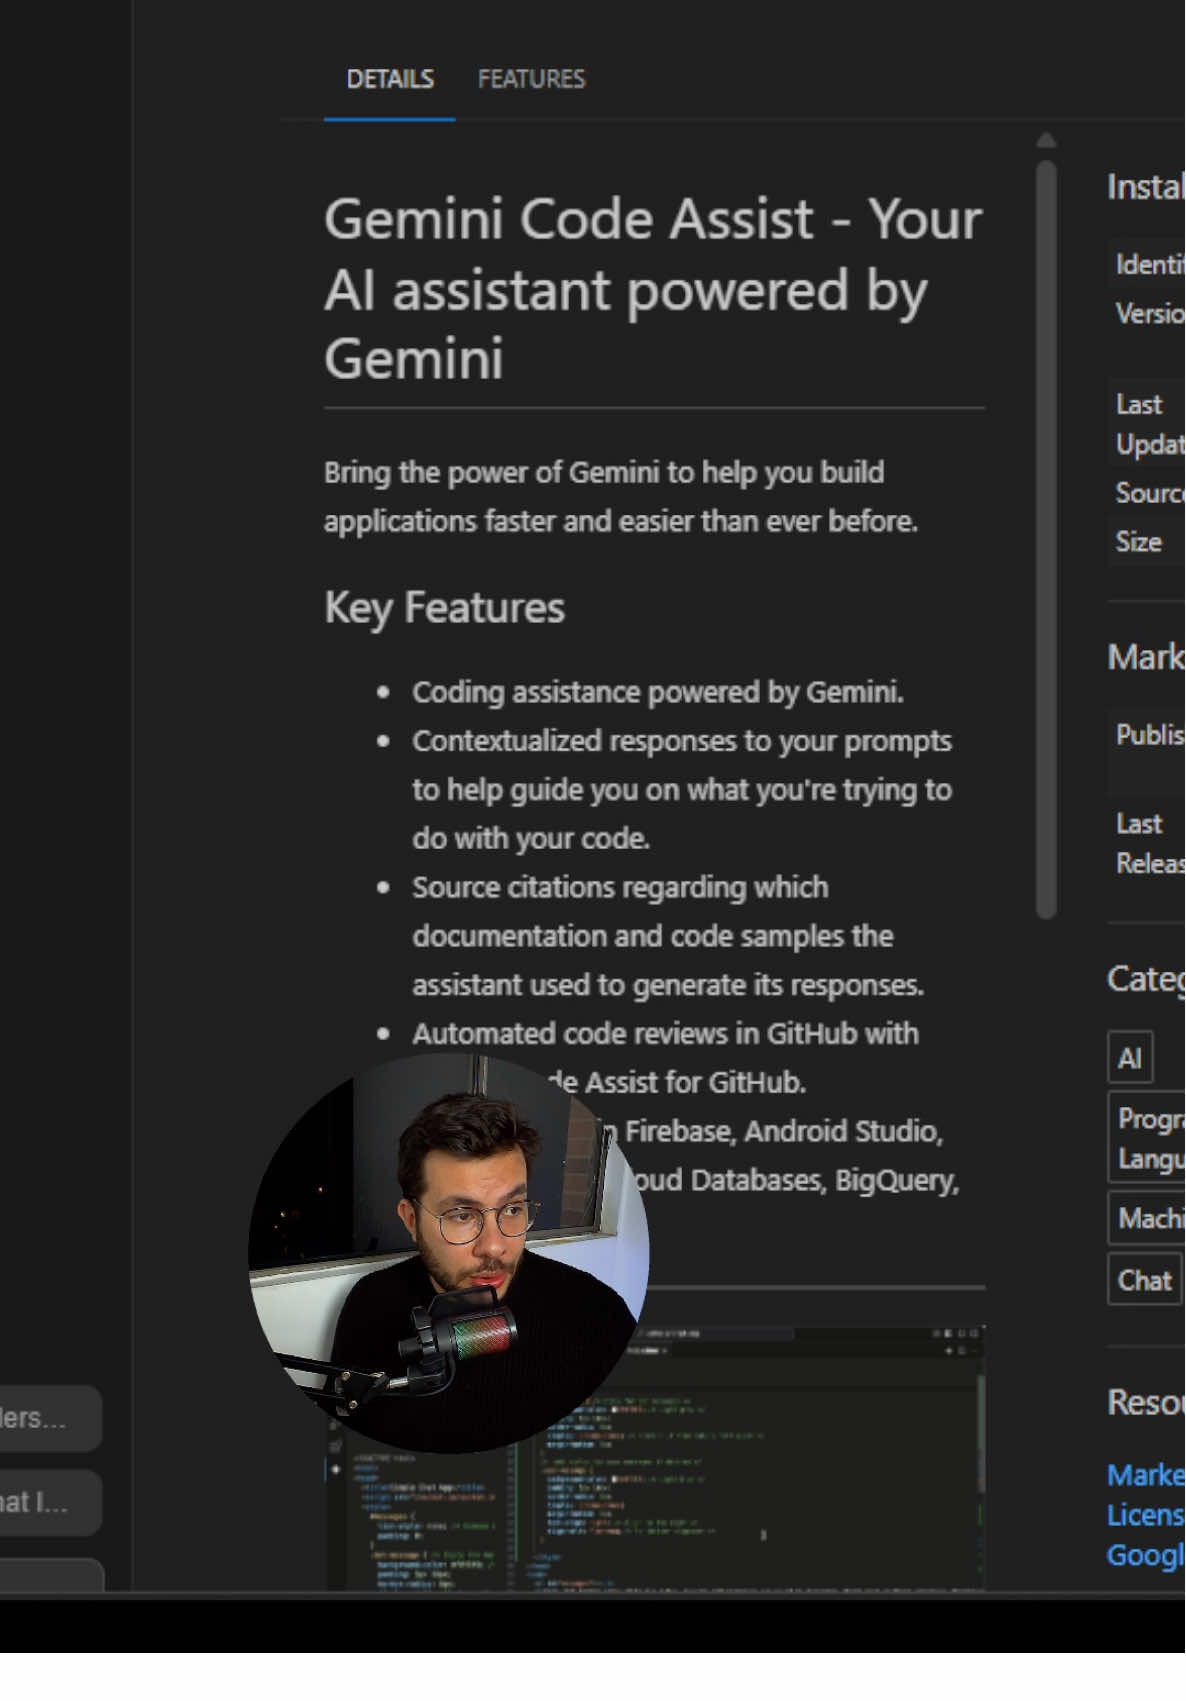Open the License resource link
1186x1701 pixels.
1146,1515
